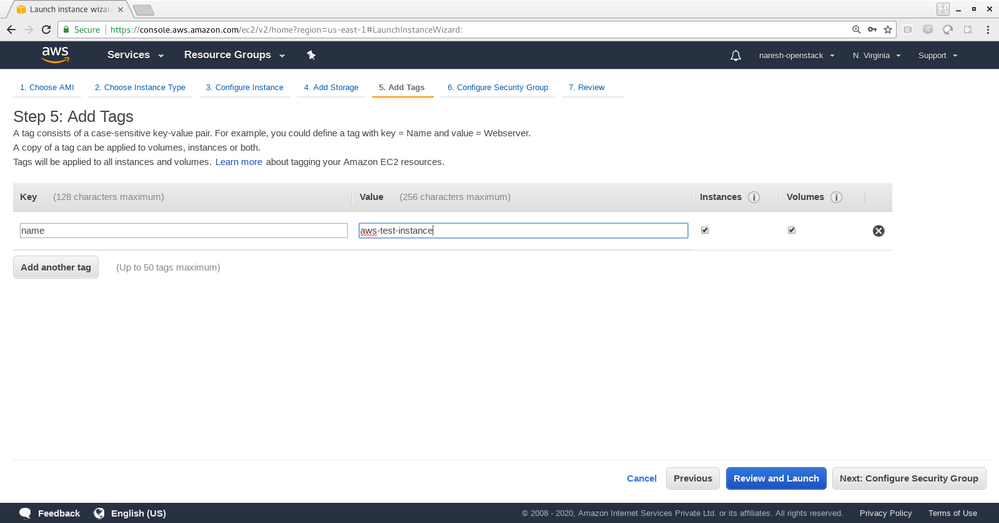Viewport: 999px width, 523px height.
Task: Click the pin shortcut icon in navbar
Action: click(x=311, y=55)
